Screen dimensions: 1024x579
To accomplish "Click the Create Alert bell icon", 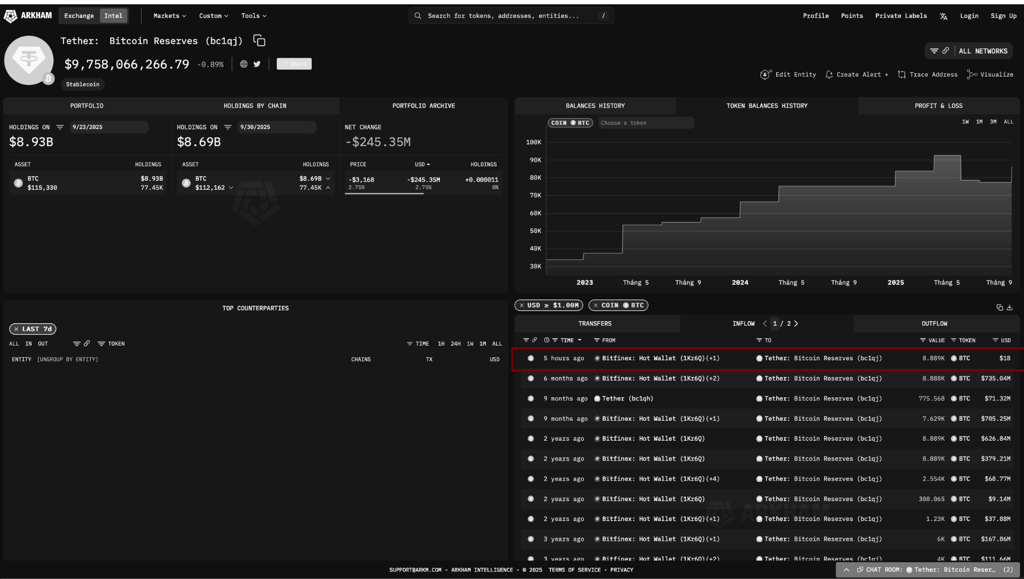I will pos(829,74).
